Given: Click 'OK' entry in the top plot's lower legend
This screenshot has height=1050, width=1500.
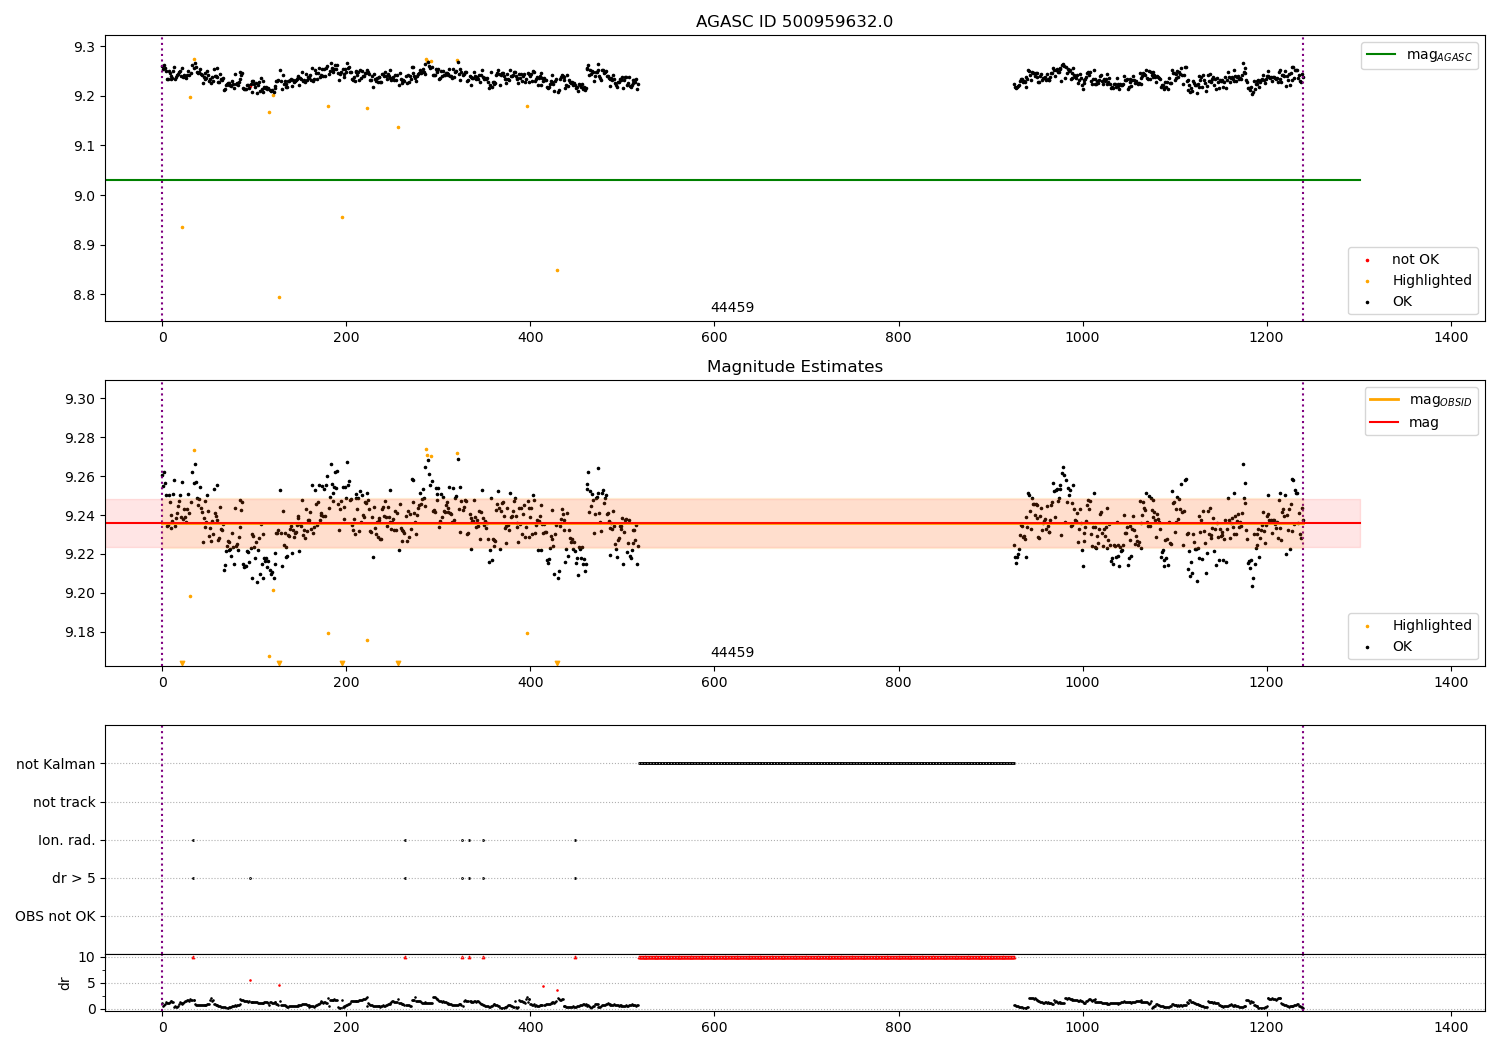Looking at the screenshot, I should click(1402, 302).
